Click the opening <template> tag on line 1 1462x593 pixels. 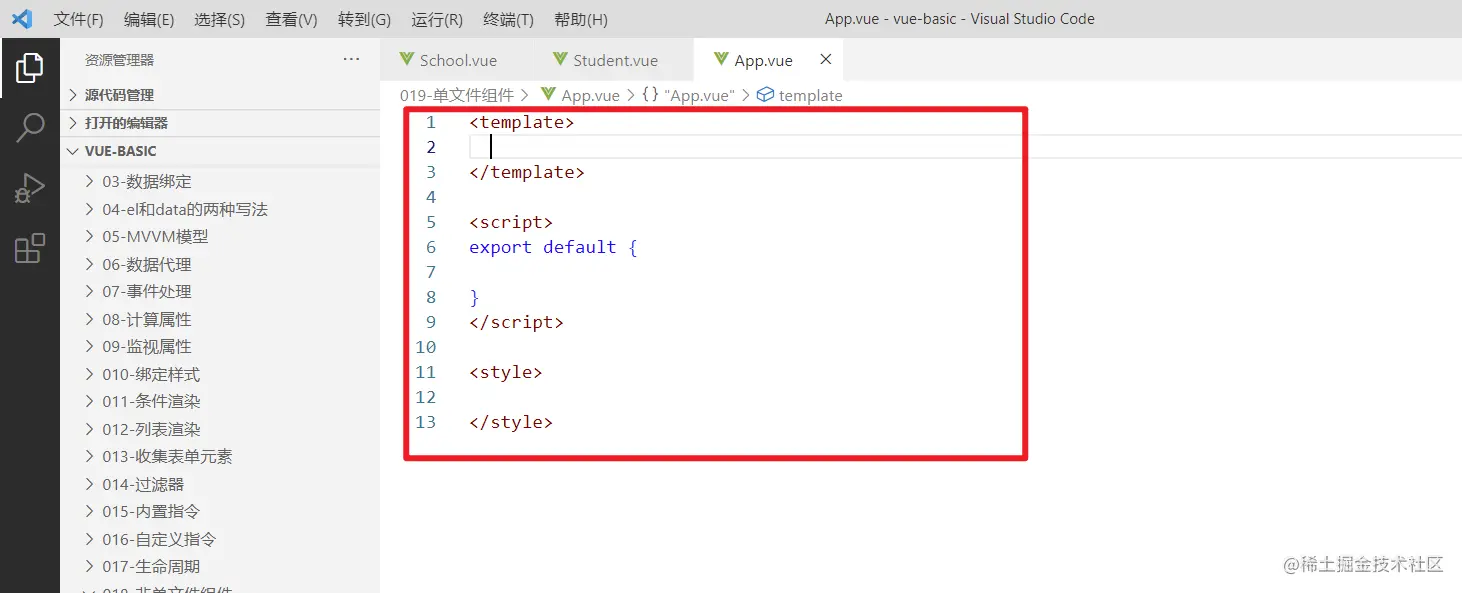[522, 122]
